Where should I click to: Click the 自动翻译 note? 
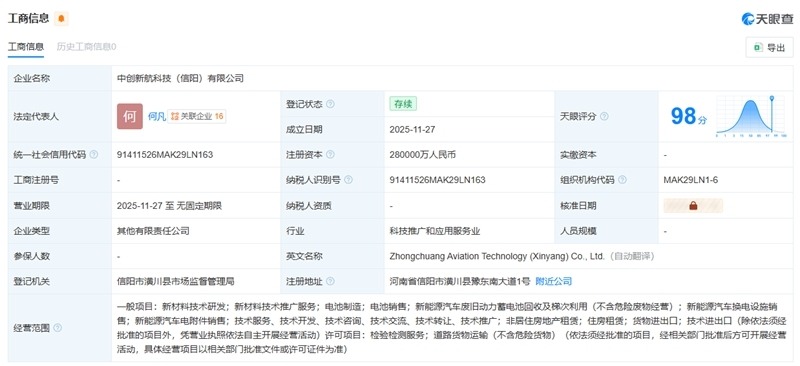[632, 256]
